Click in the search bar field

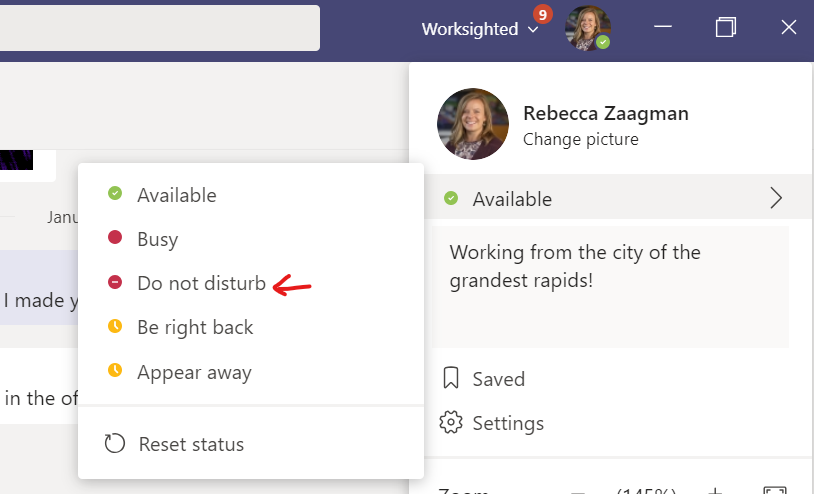click(x=159, y=28)
